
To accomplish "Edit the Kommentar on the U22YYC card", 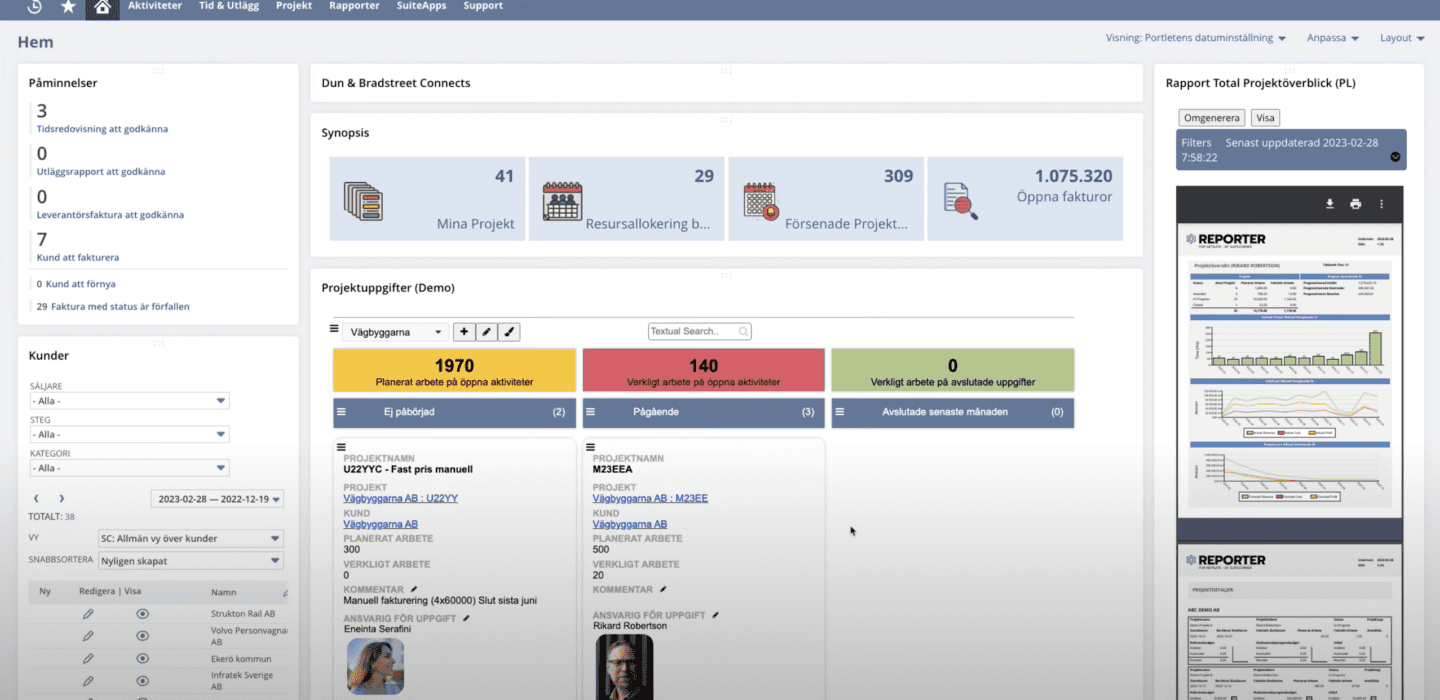I will (414, 589).
